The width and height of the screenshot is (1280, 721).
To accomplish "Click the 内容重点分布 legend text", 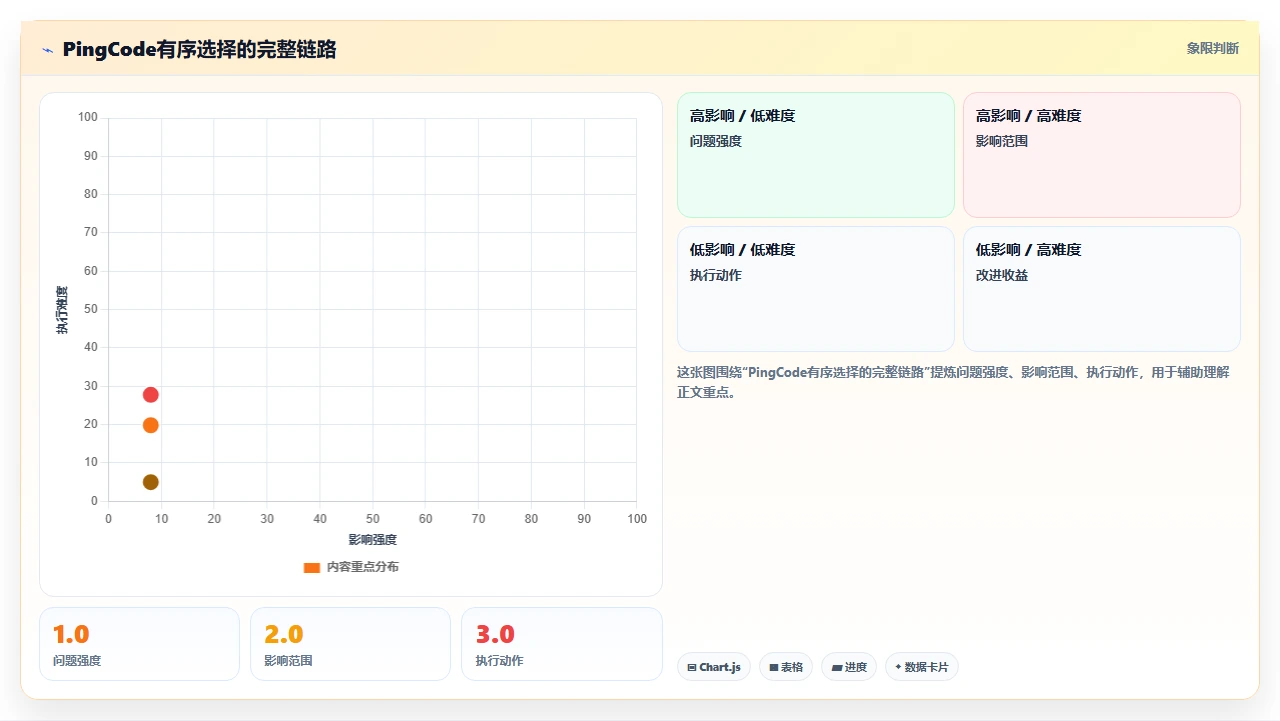I will click(363, 567).
